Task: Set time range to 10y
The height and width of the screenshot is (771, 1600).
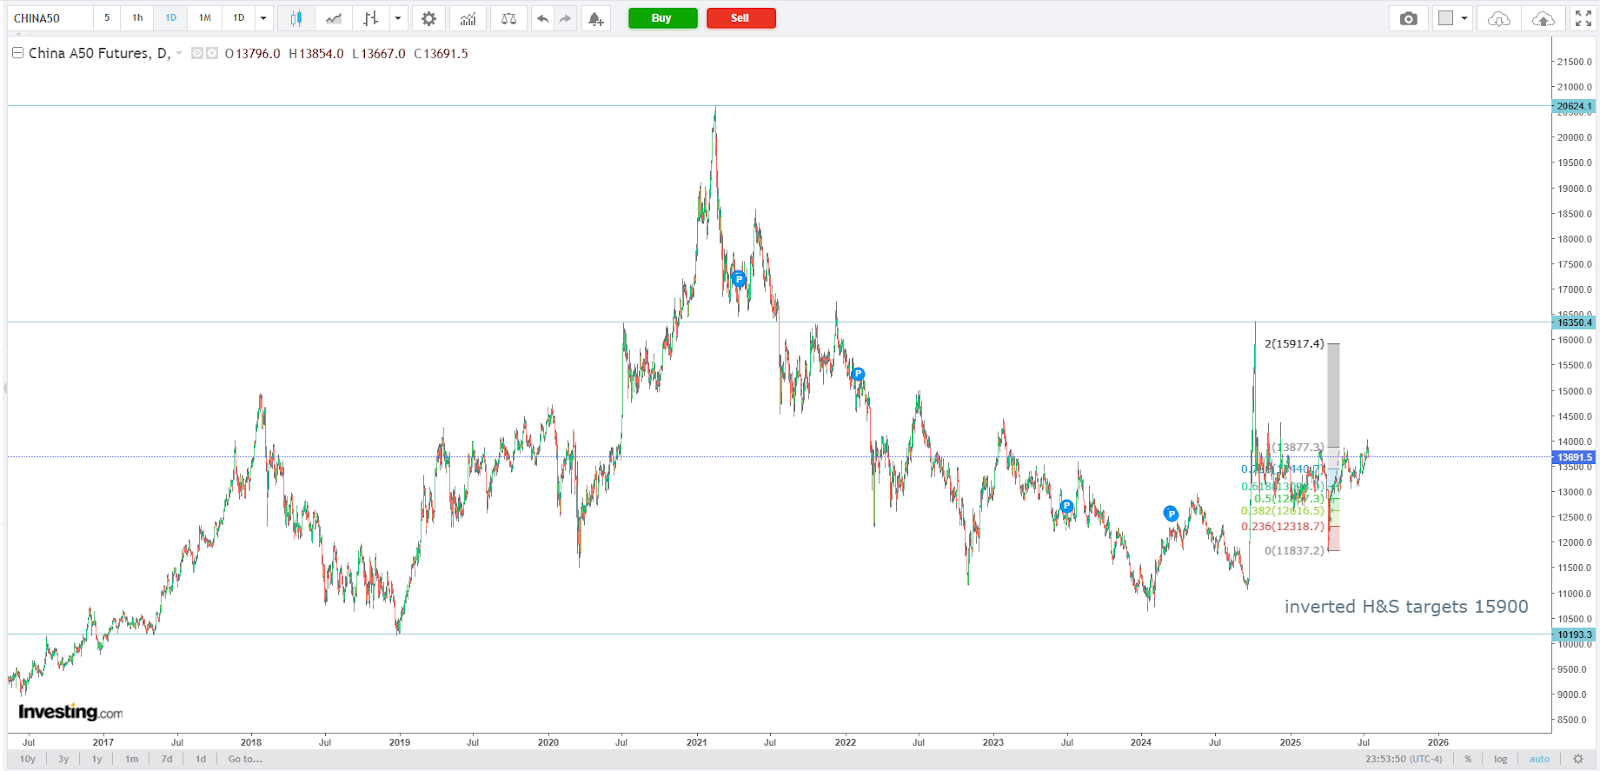Action: (x=28, y=759)
